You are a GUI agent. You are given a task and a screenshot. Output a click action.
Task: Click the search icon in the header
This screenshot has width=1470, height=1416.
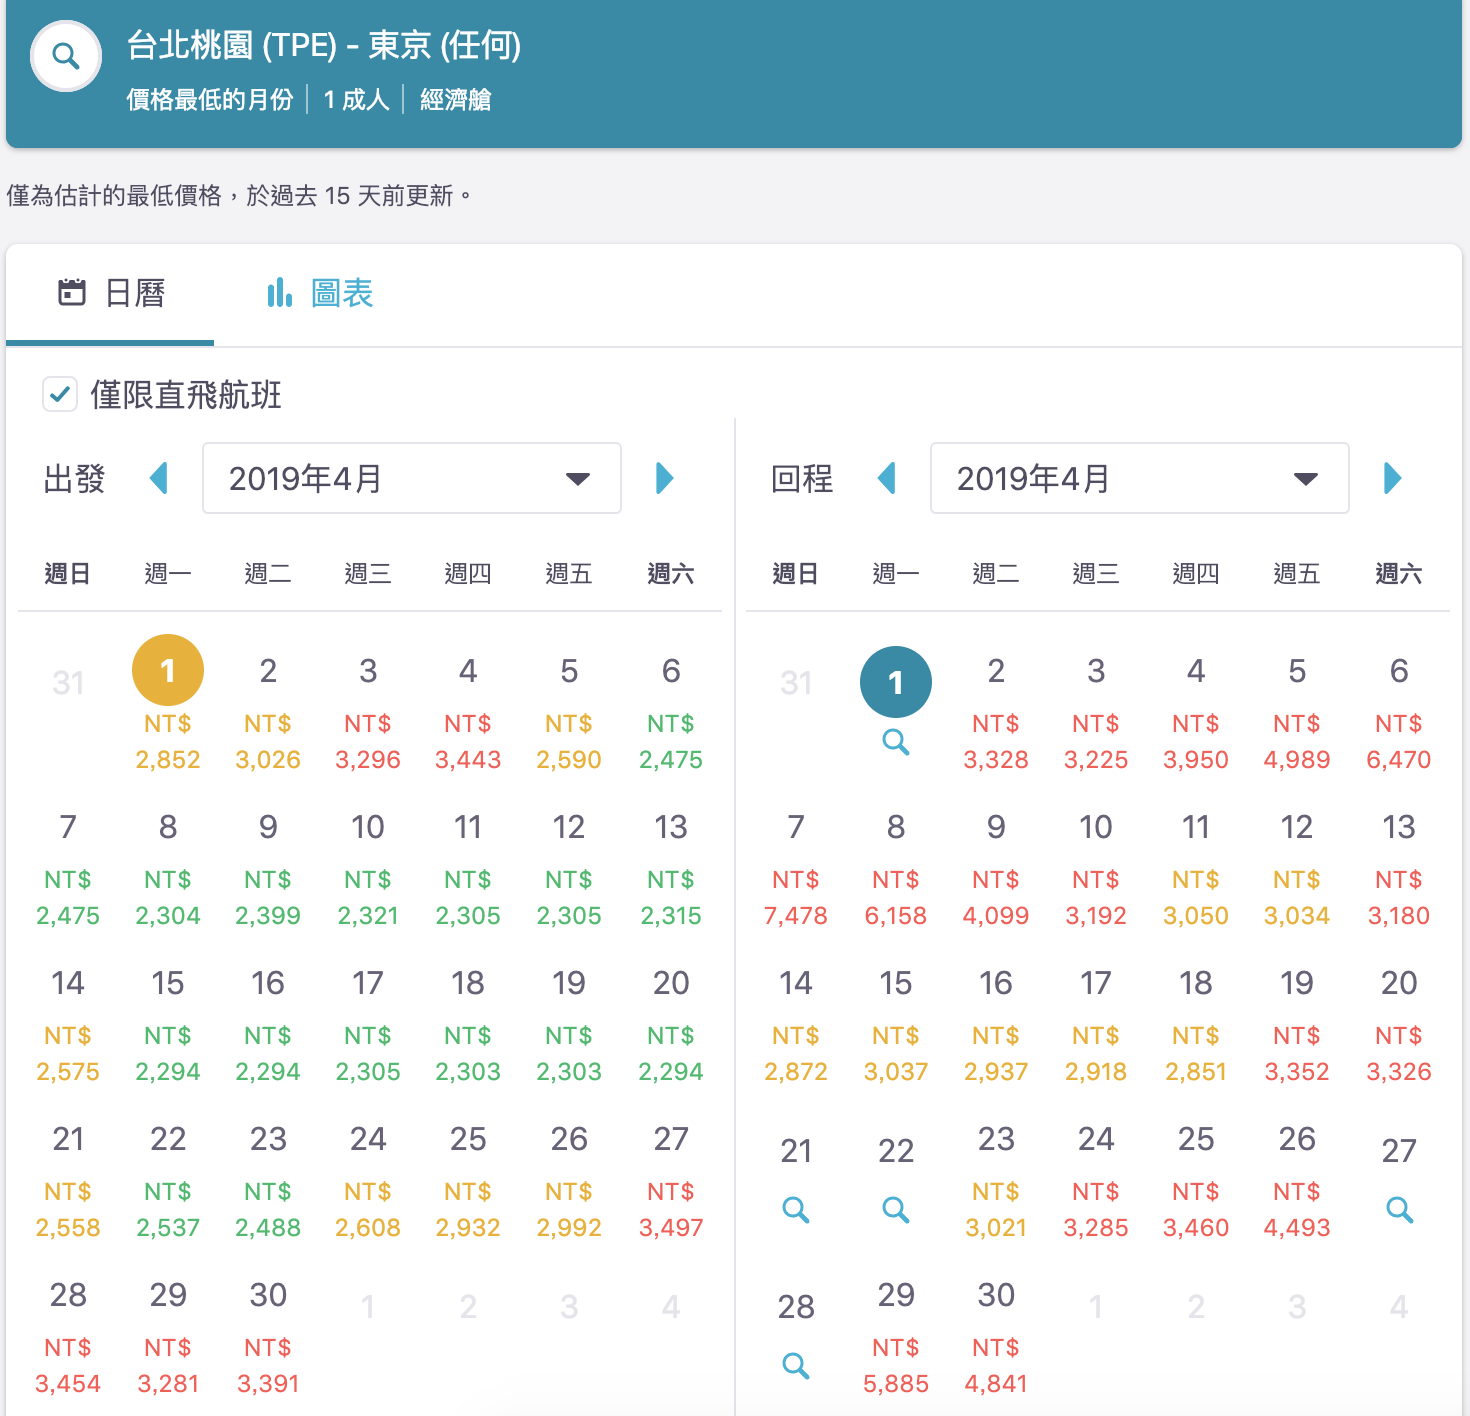tap(66, 56)
